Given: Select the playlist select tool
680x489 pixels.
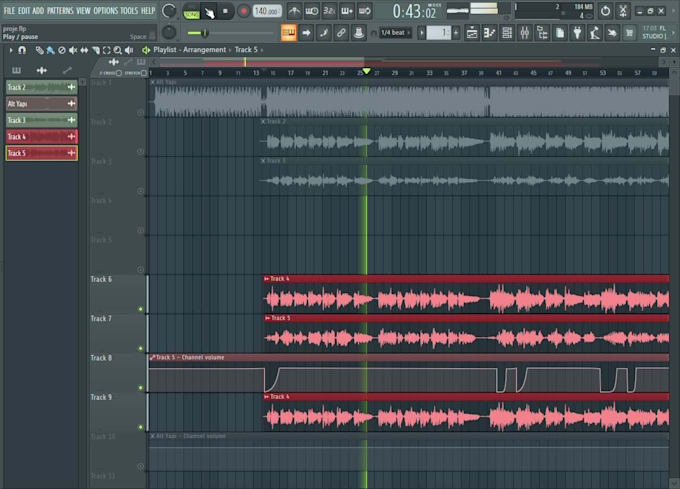Looking at the screenshot, I should pyautogui.click(x=107, y=50).
